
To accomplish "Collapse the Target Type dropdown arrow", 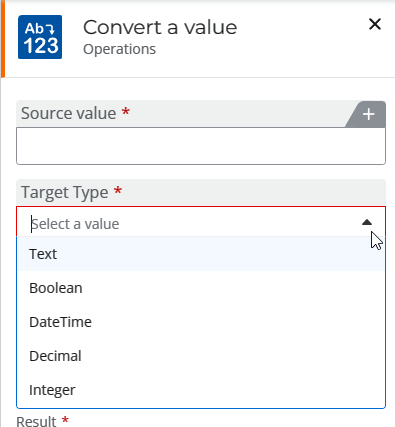I will [367, 222].
